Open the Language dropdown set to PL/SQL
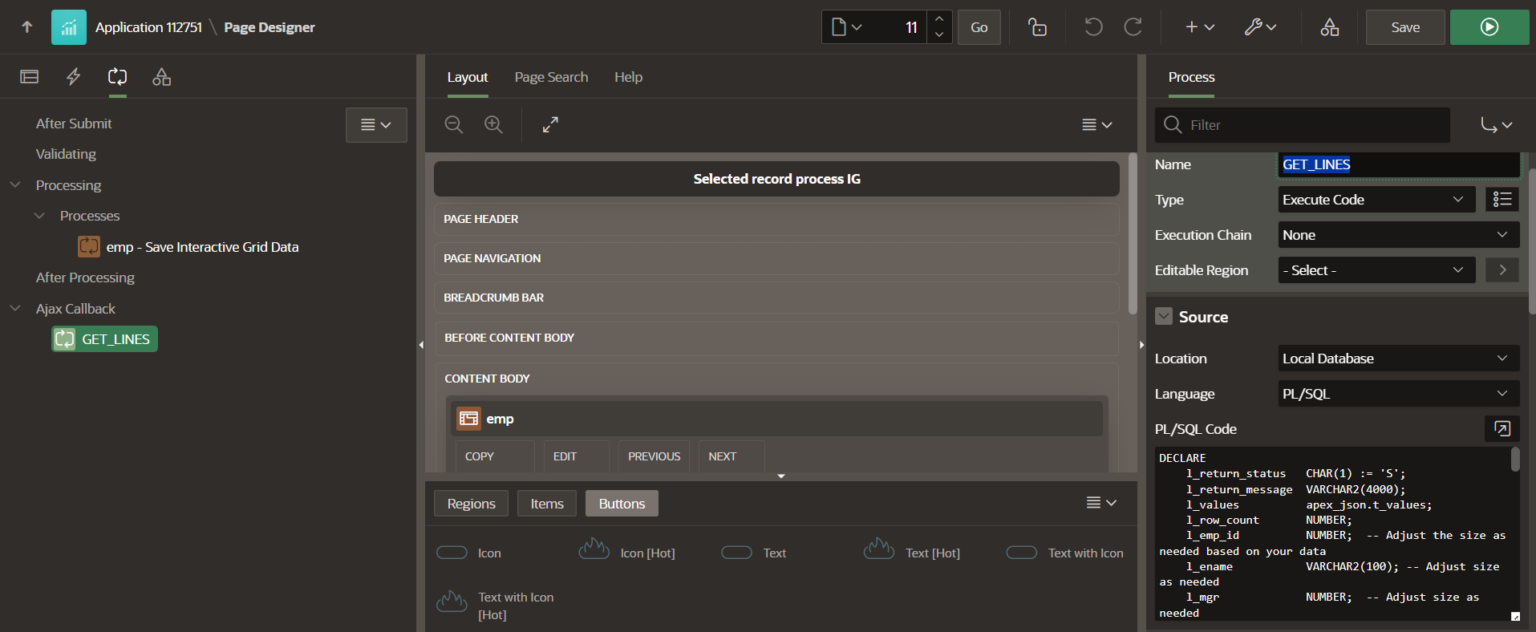The image size is (1536, 632). (x=1398, y=394)
